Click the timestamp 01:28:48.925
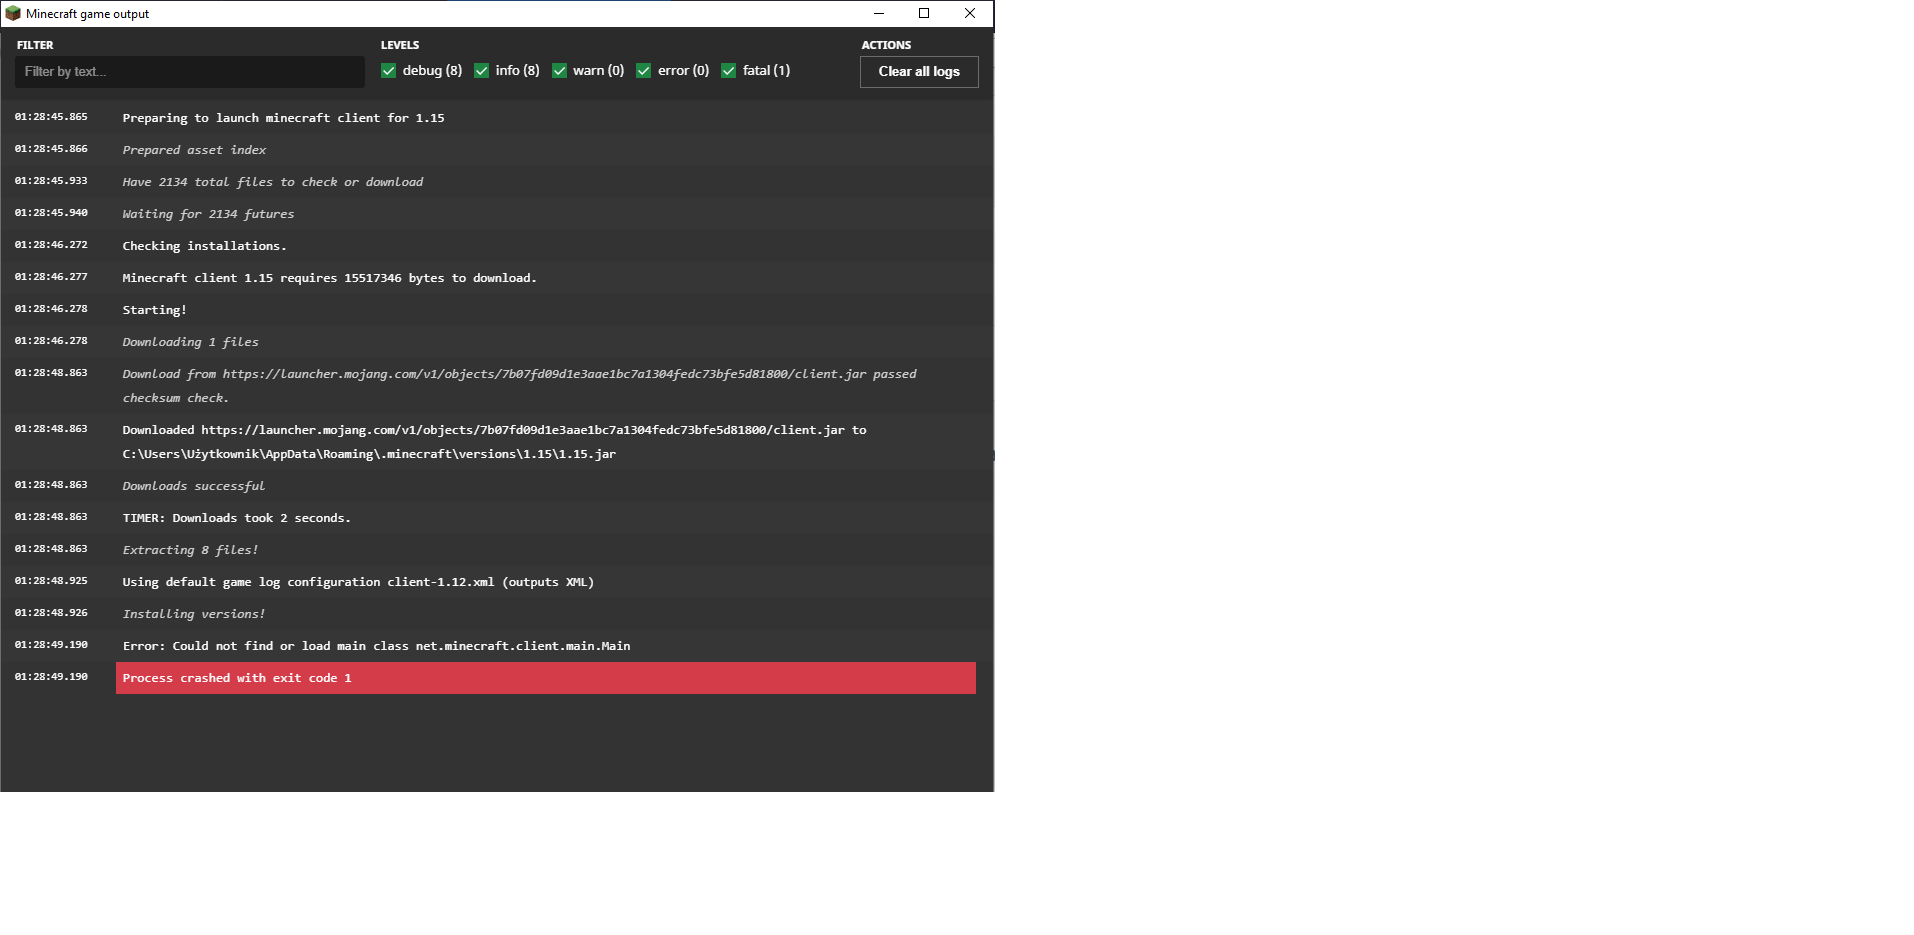 pos(51,581)
